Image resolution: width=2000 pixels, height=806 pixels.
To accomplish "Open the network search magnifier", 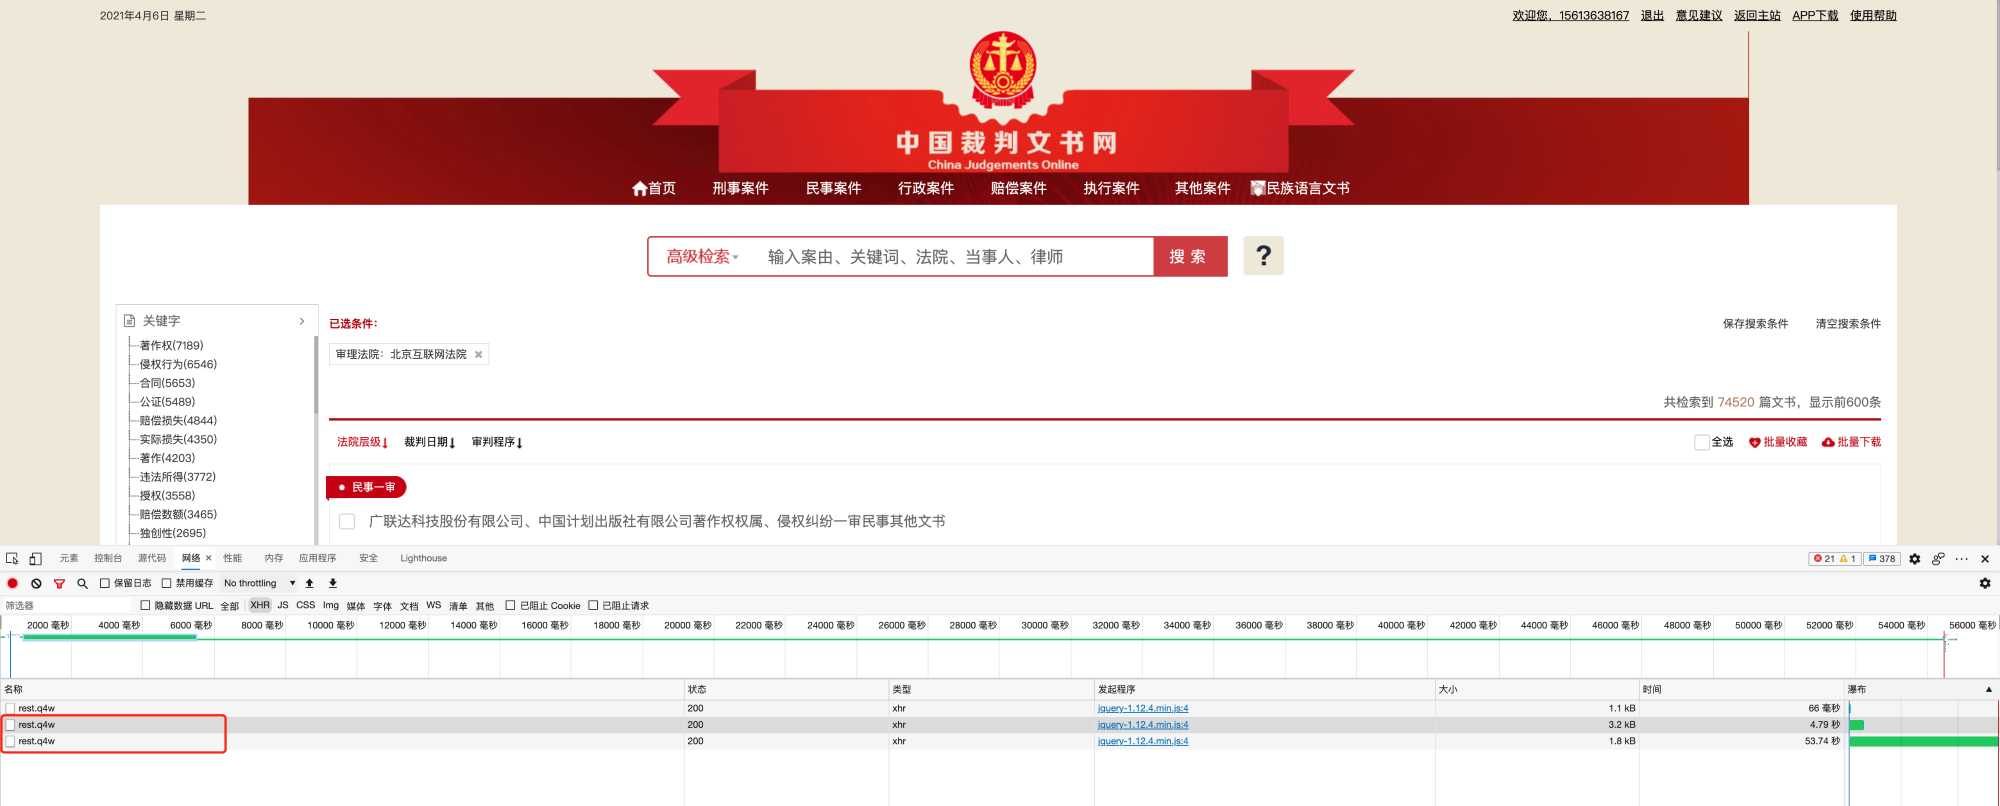I will pos(82,583).
